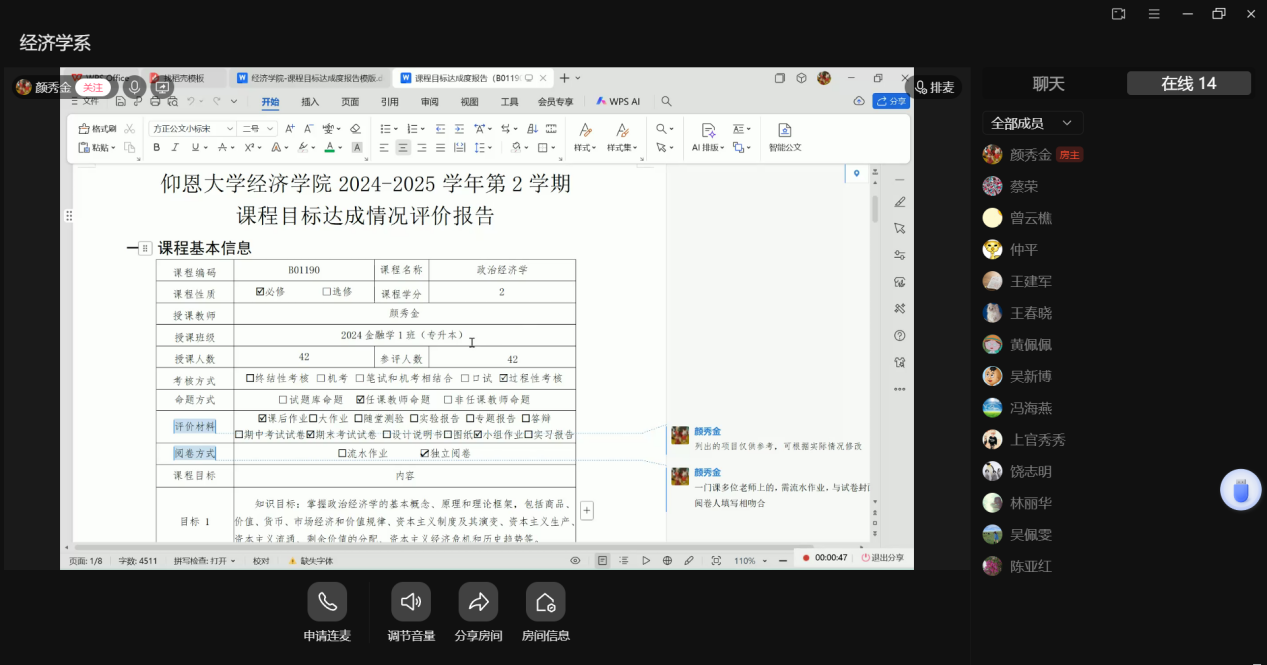Open 调节音量 volume control
This screenshot has height=665, width=1267.
(x=410, y=602)
